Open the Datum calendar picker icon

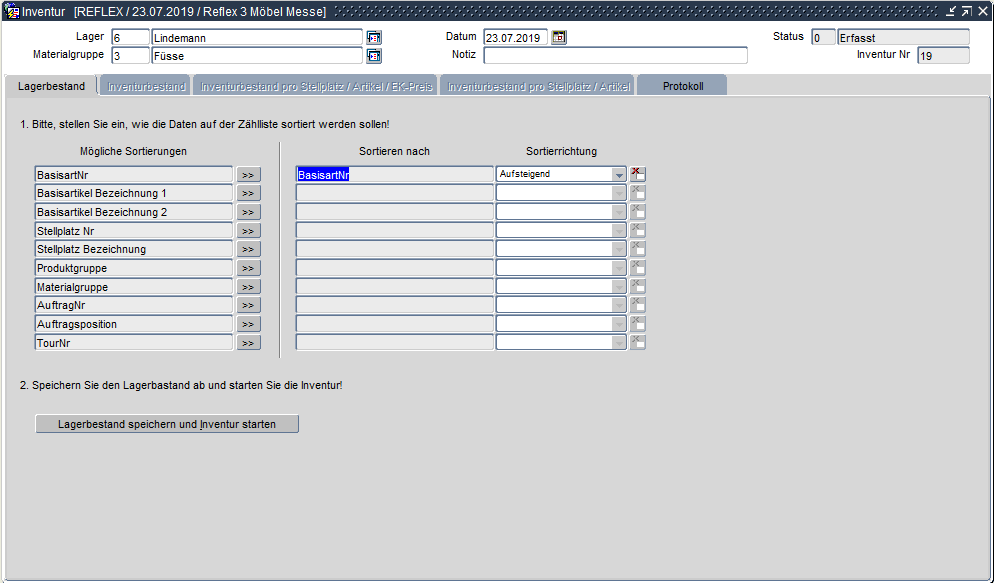click(559, 37)
